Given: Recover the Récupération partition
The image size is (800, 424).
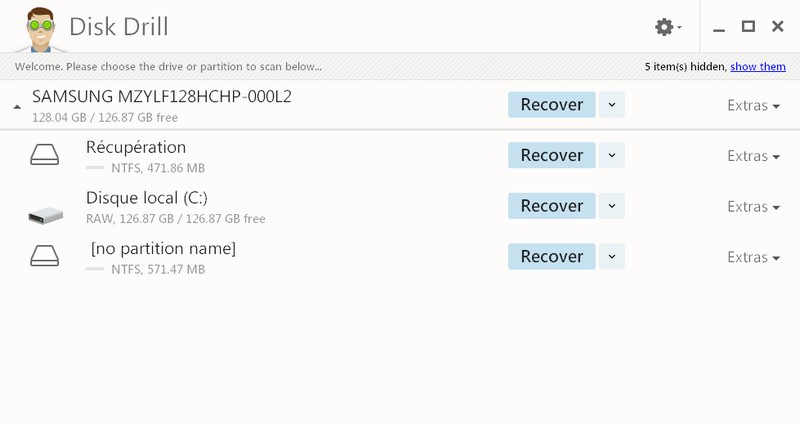Looking at the screenshot, I should tap(551, 155).
